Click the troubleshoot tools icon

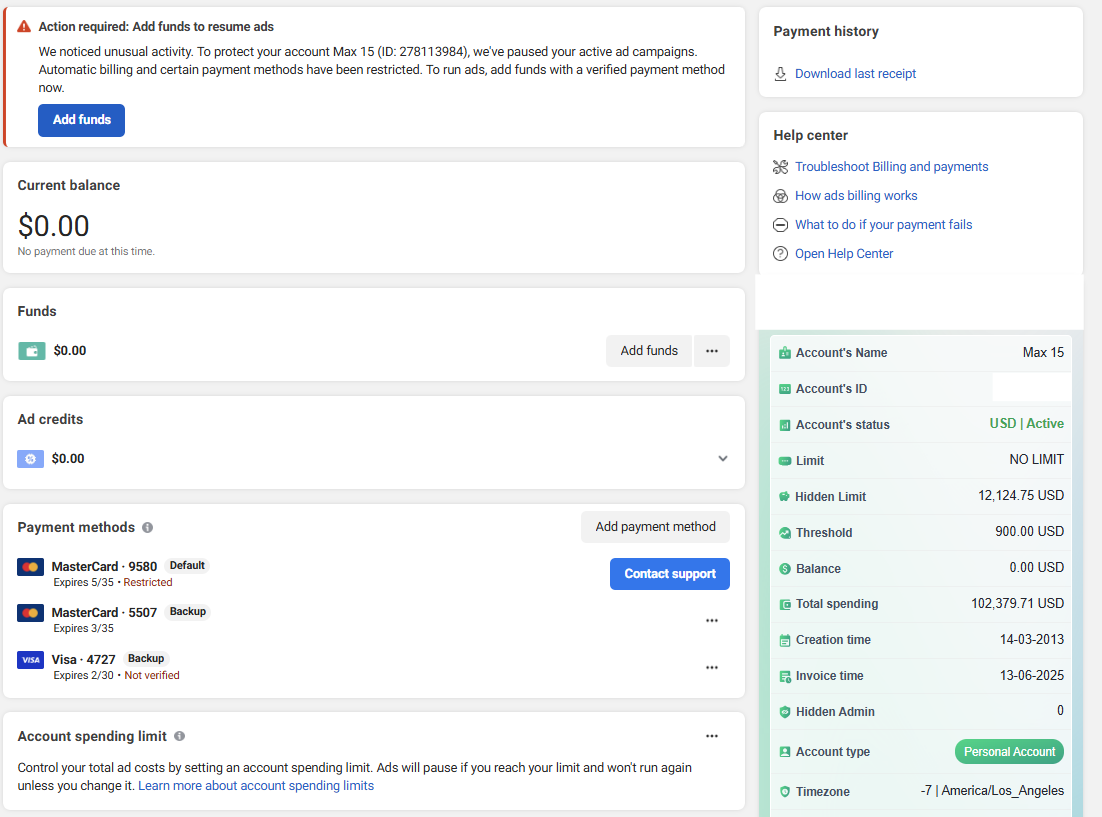[x=780, y=167]
